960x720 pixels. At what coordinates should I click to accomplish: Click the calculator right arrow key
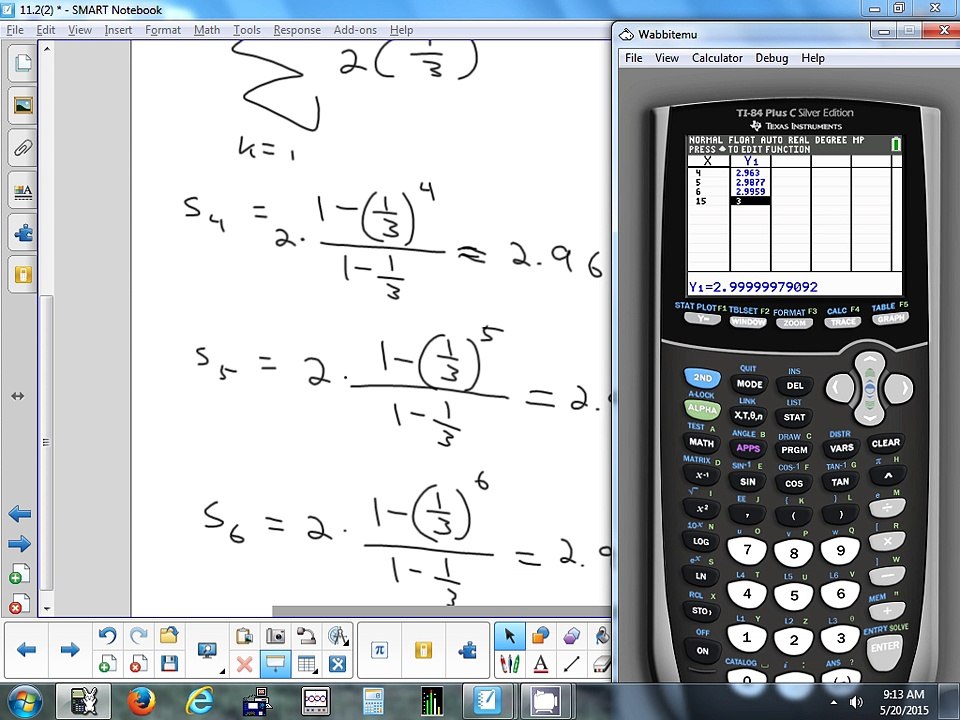(x=901, y=388)
